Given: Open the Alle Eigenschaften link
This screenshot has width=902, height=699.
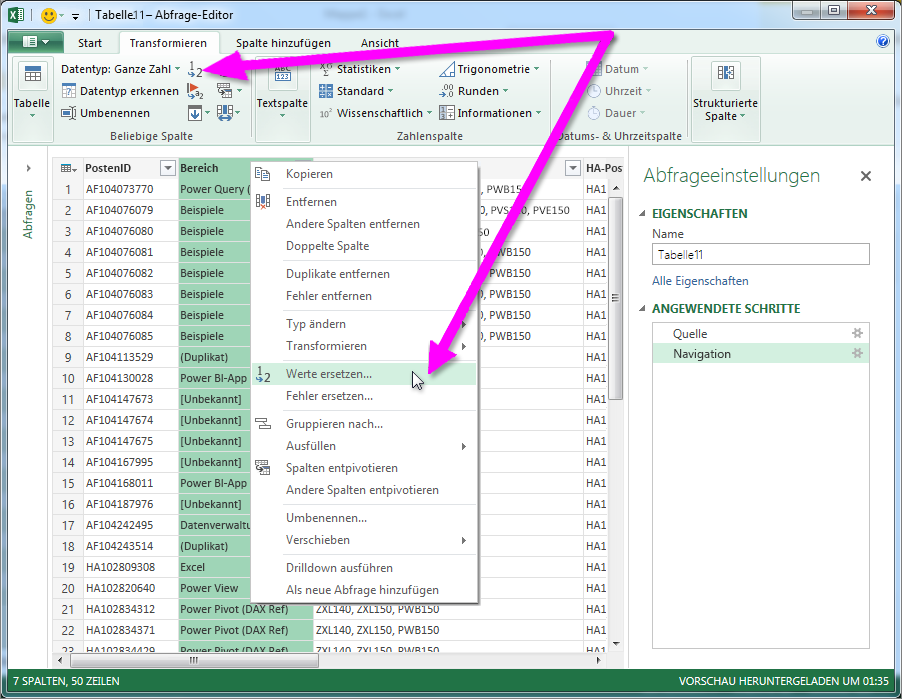Looking at the screenshot, I should [x=700, y=281].
